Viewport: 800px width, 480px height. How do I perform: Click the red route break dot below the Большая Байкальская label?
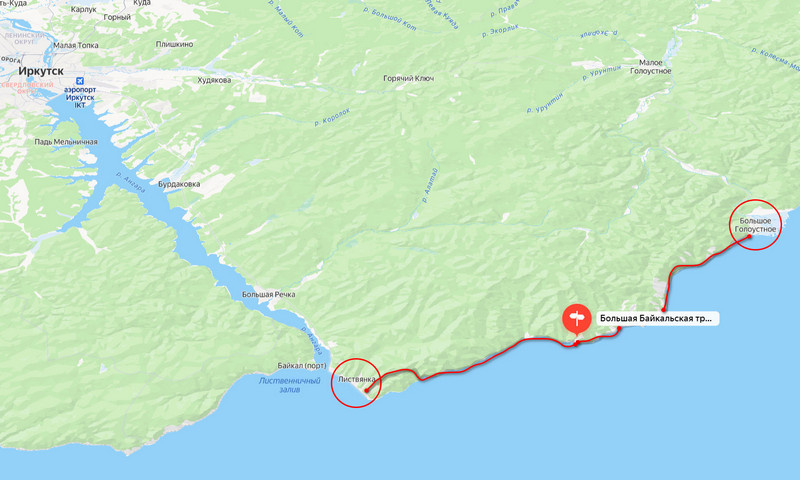coord(619,329)
